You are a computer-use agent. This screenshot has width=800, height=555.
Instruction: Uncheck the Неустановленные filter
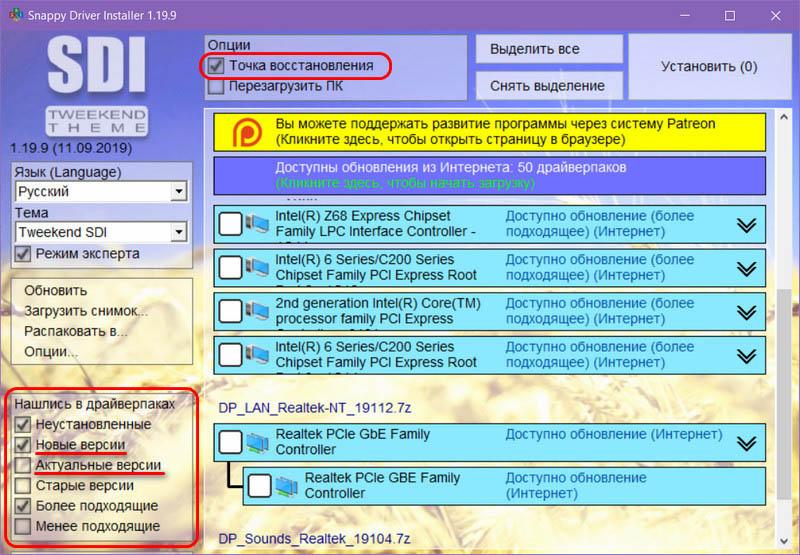click(x=23, y=424)
